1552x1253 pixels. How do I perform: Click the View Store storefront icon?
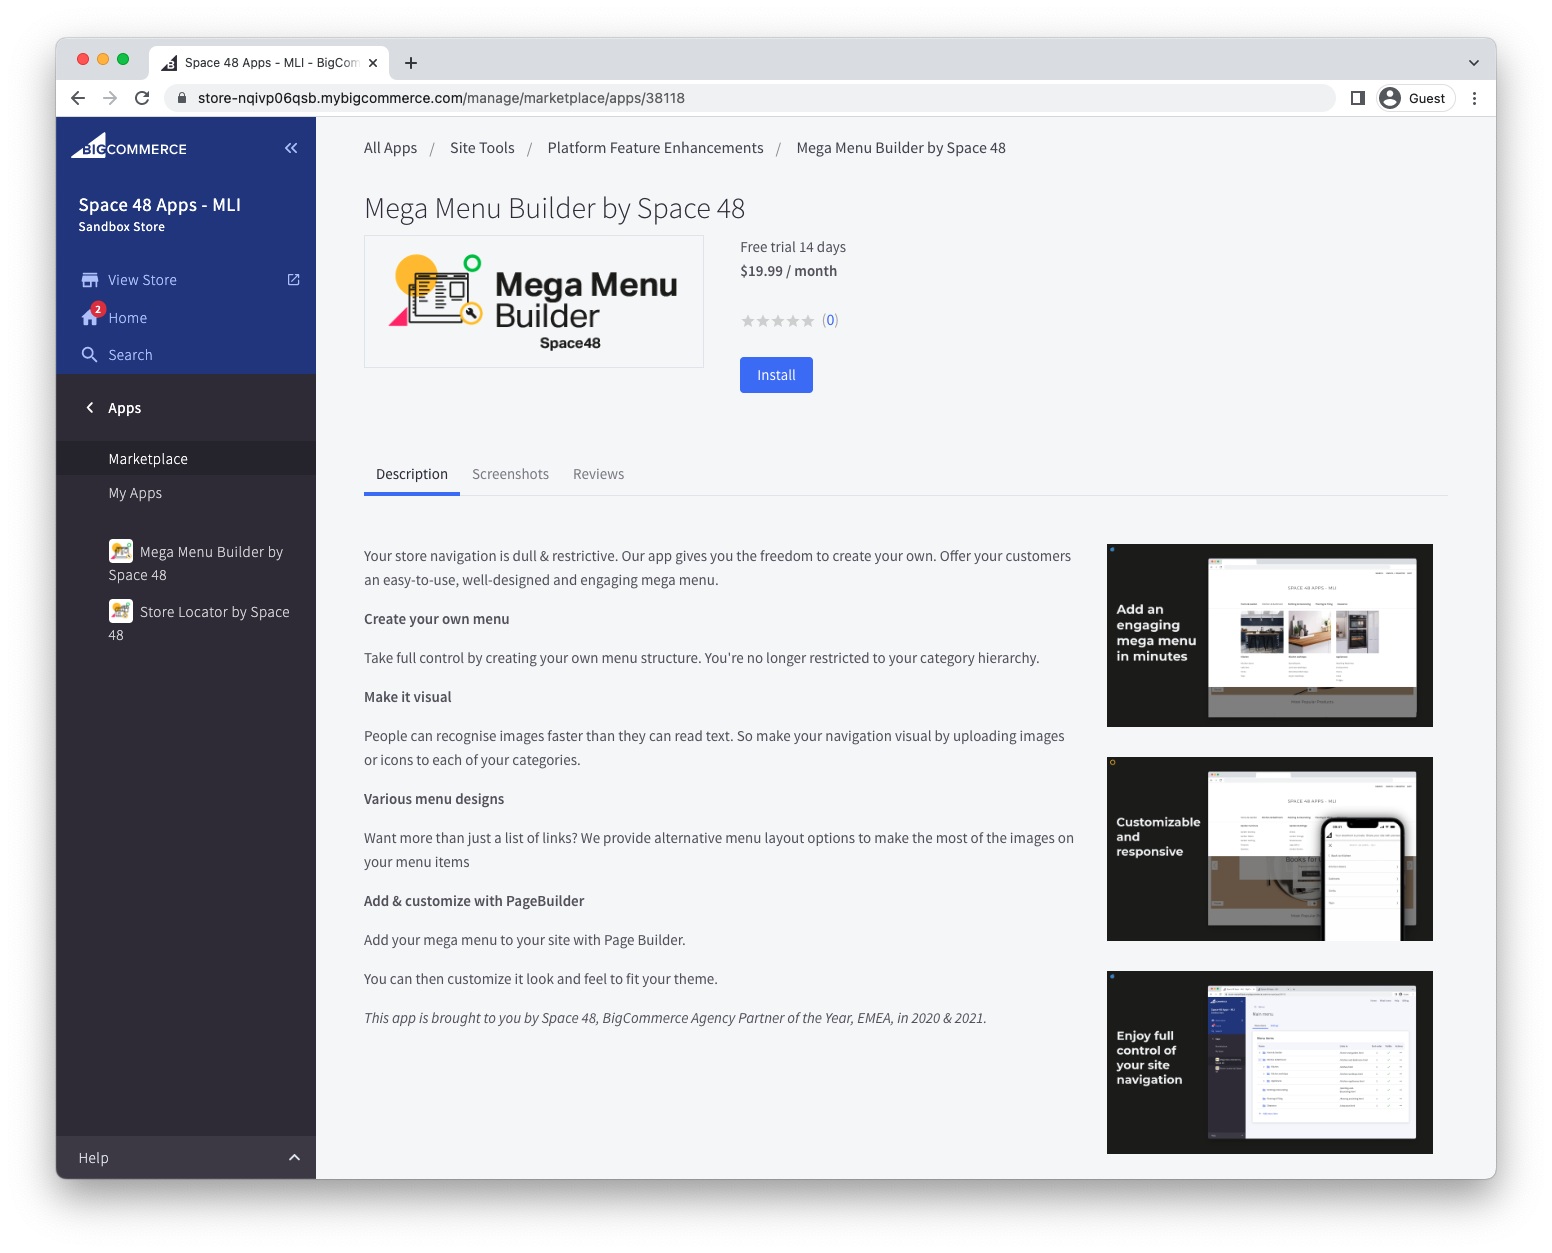pyautogui.click(x=90, y=280)
